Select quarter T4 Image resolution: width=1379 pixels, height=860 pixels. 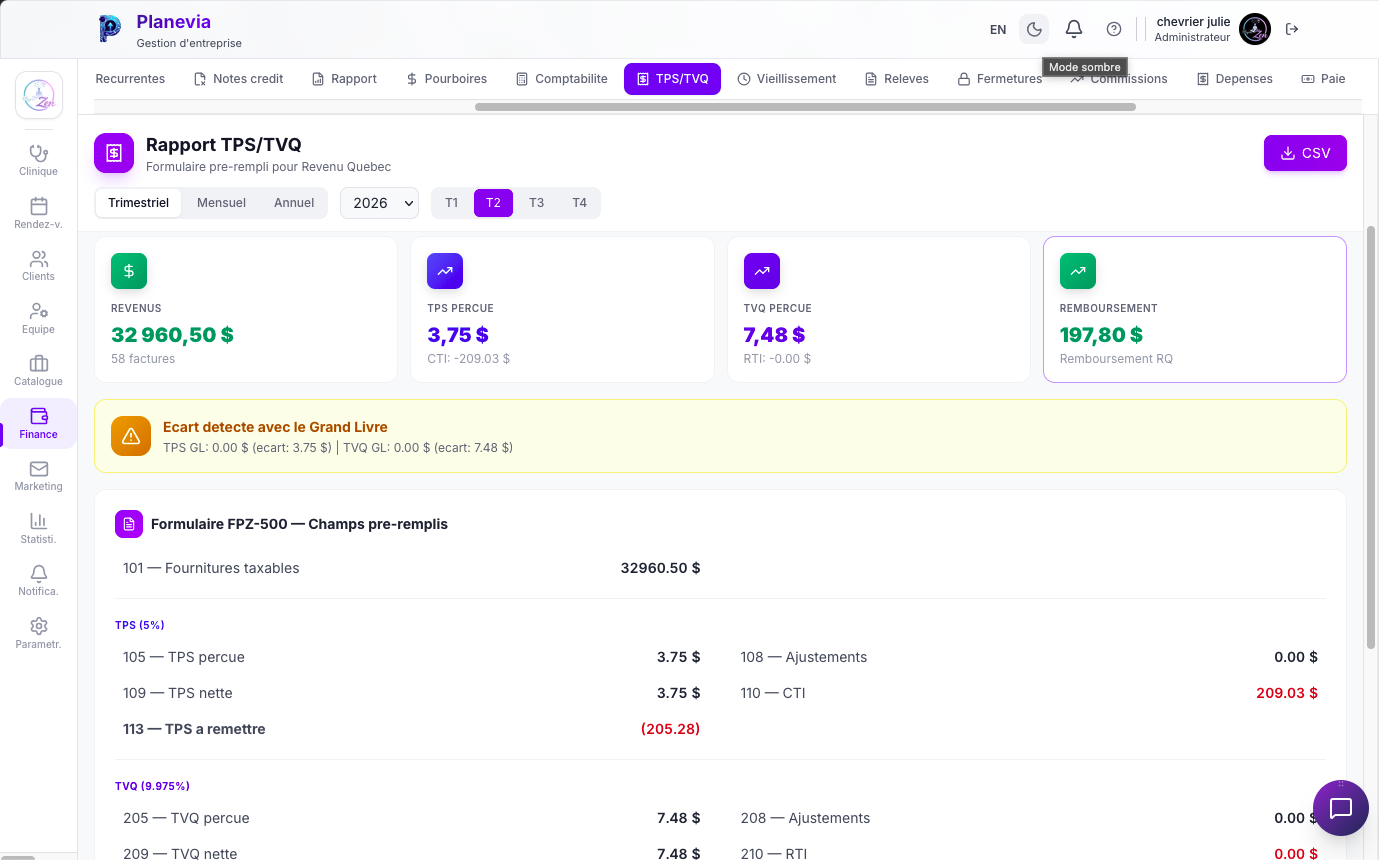click(579, 203)
